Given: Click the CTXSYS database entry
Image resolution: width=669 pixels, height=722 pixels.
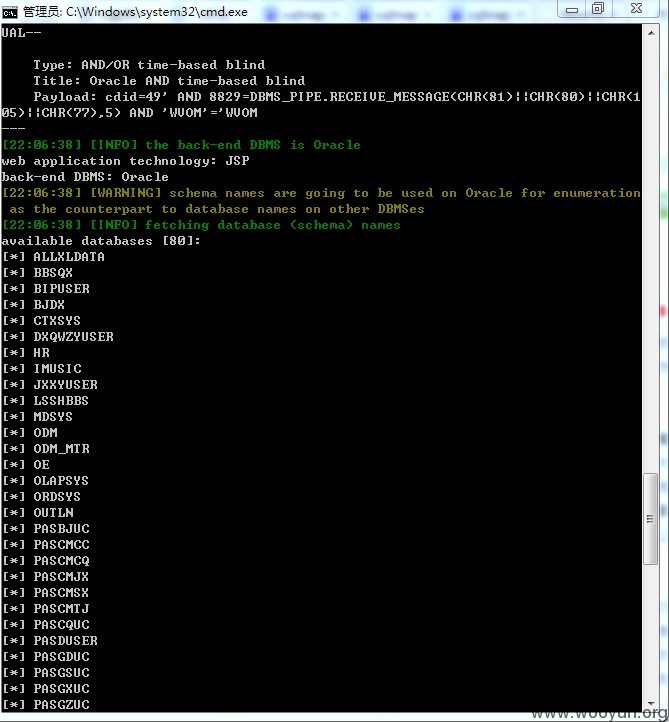Looking at the screenshot, I should click(41, 321).
